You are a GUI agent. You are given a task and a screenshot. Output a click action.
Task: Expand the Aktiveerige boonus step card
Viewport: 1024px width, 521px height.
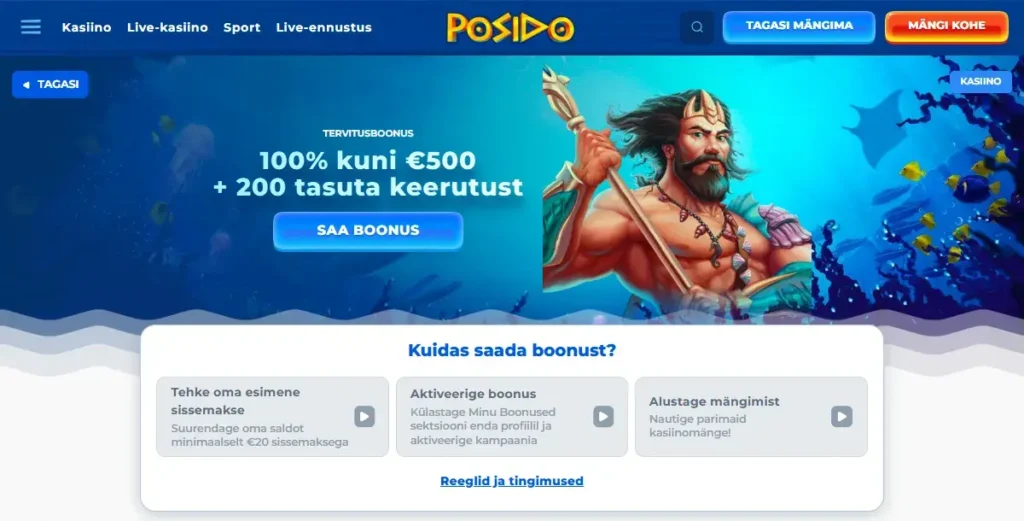(512, 417)
